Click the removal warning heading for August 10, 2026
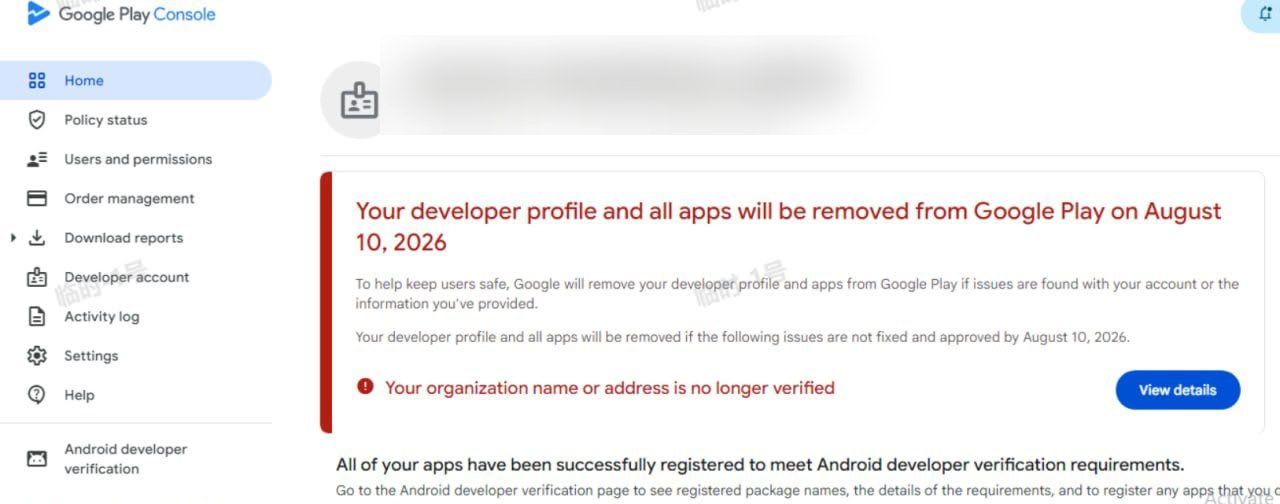The width and height of the screenshot is (1280, 504). (x=788, y=226)
